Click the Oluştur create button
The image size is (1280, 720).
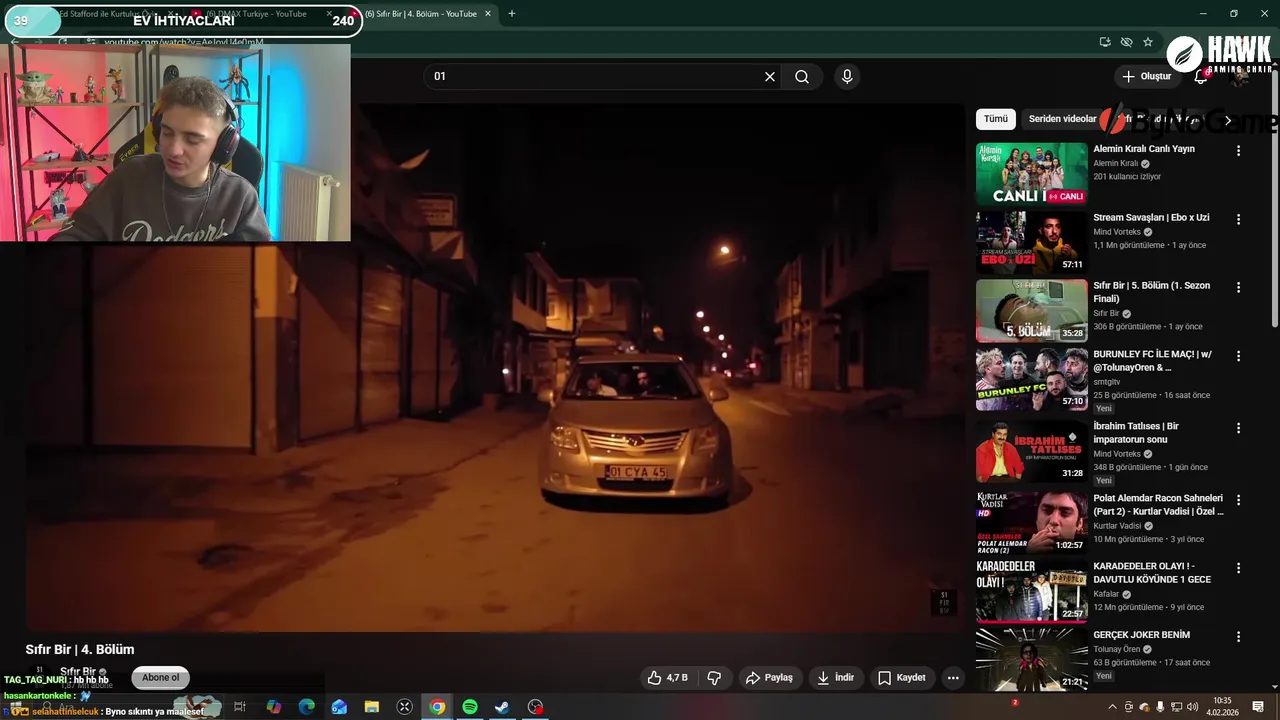pos(1146,76)
